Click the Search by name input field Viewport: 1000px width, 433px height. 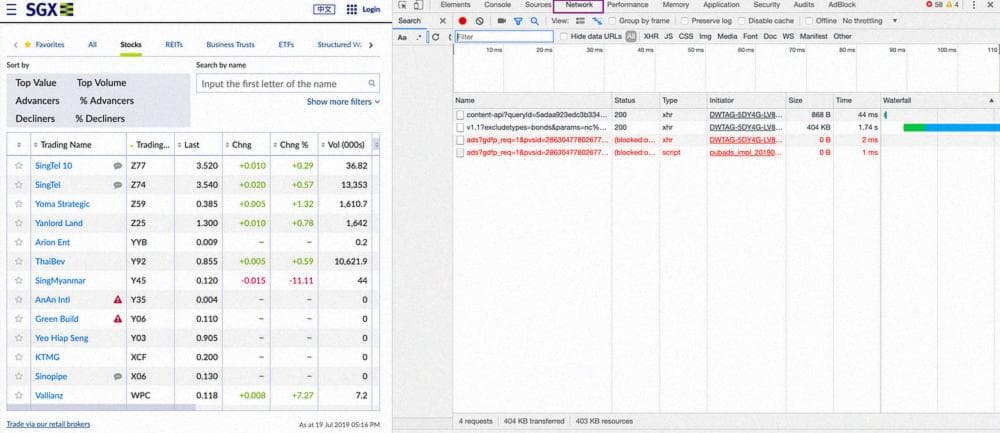(287, 84)
